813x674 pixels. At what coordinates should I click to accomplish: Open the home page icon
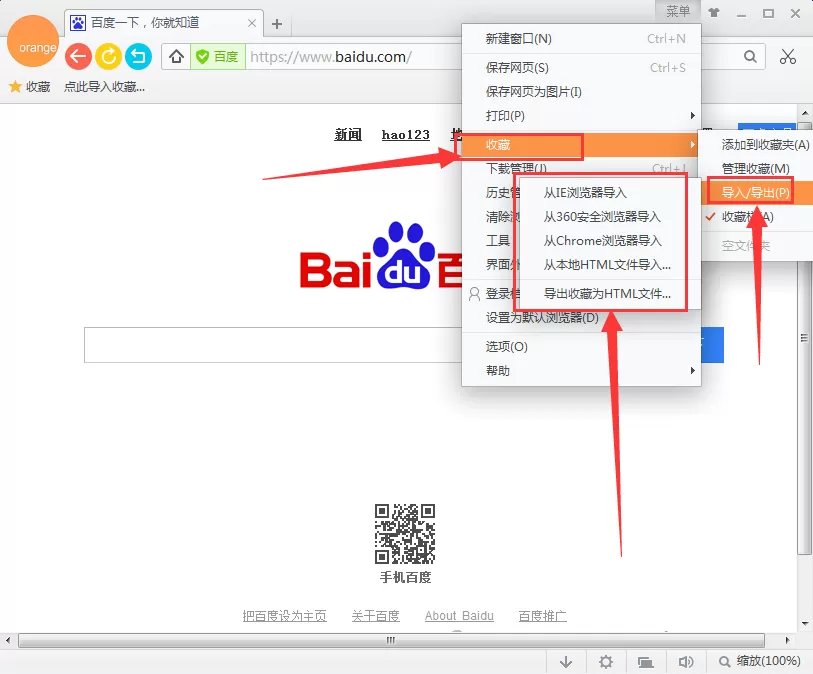(x=176, y=57)
